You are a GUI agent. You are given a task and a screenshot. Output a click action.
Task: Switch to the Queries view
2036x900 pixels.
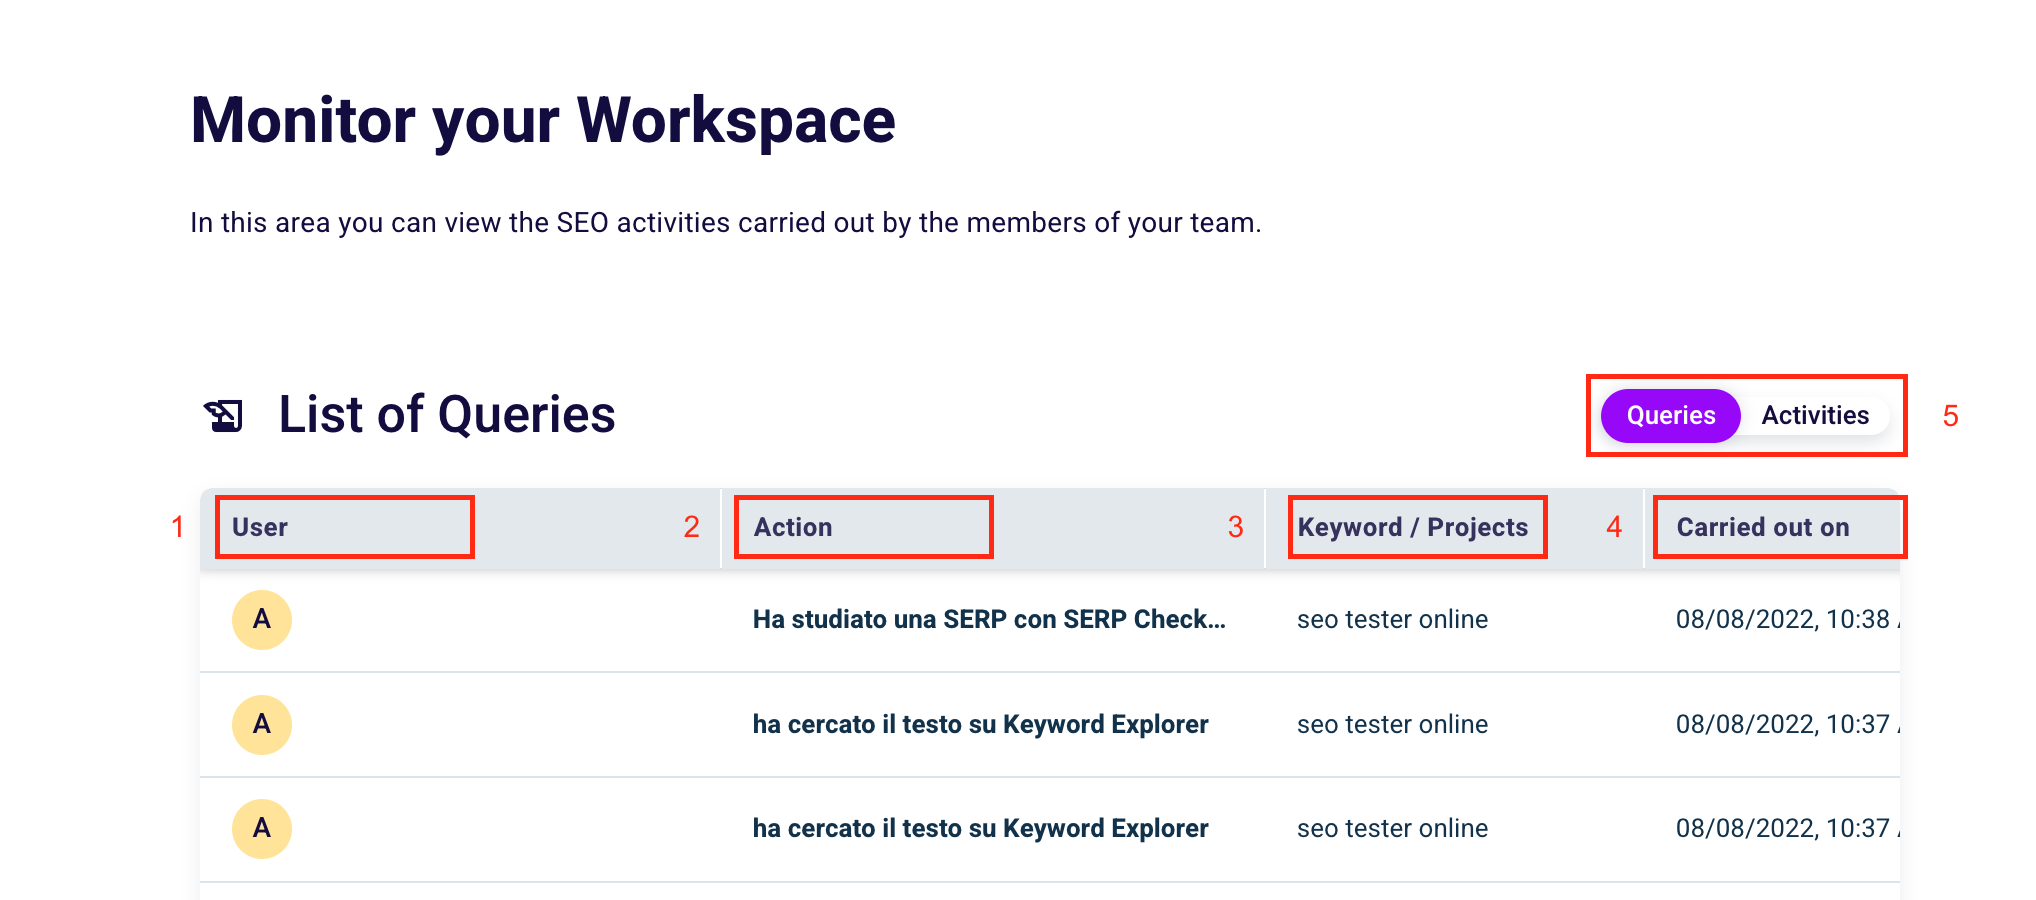coord(1670,416)
